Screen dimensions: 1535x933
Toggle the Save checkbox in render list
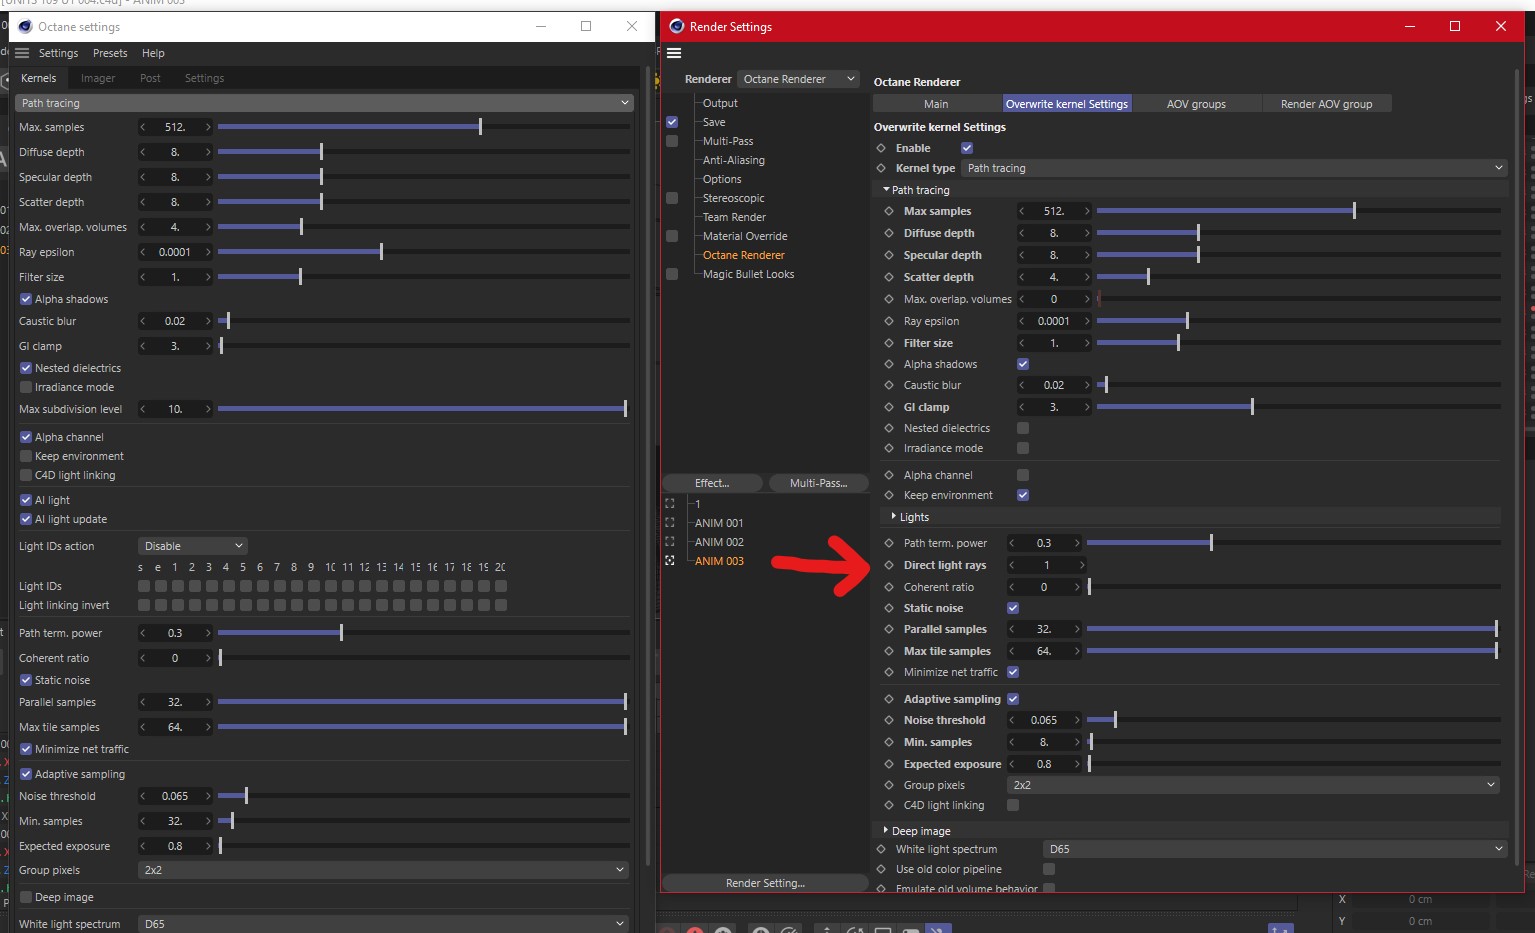tap(672, 122)
